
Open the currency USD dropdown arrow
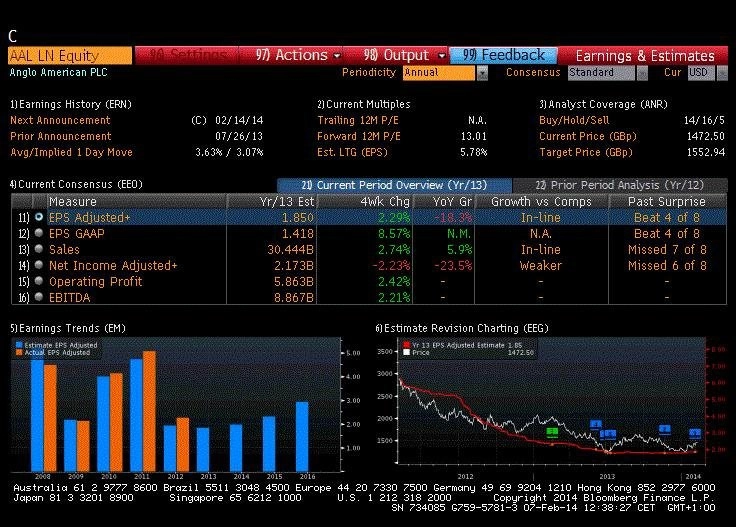click(x=722, y=73)
